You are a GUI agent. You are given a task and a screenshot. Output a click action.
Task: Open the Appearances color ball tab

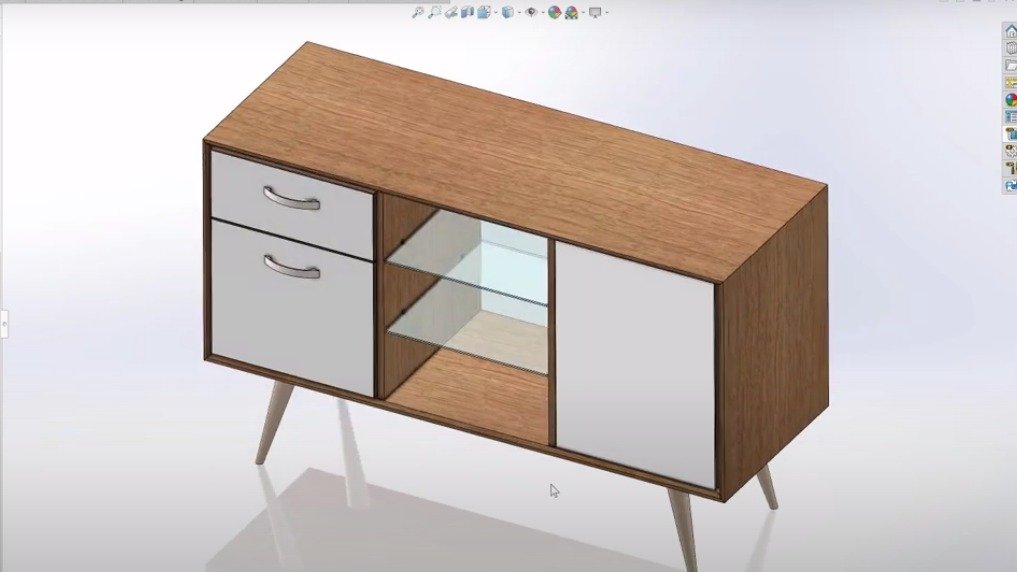[x=1010, y=100]
